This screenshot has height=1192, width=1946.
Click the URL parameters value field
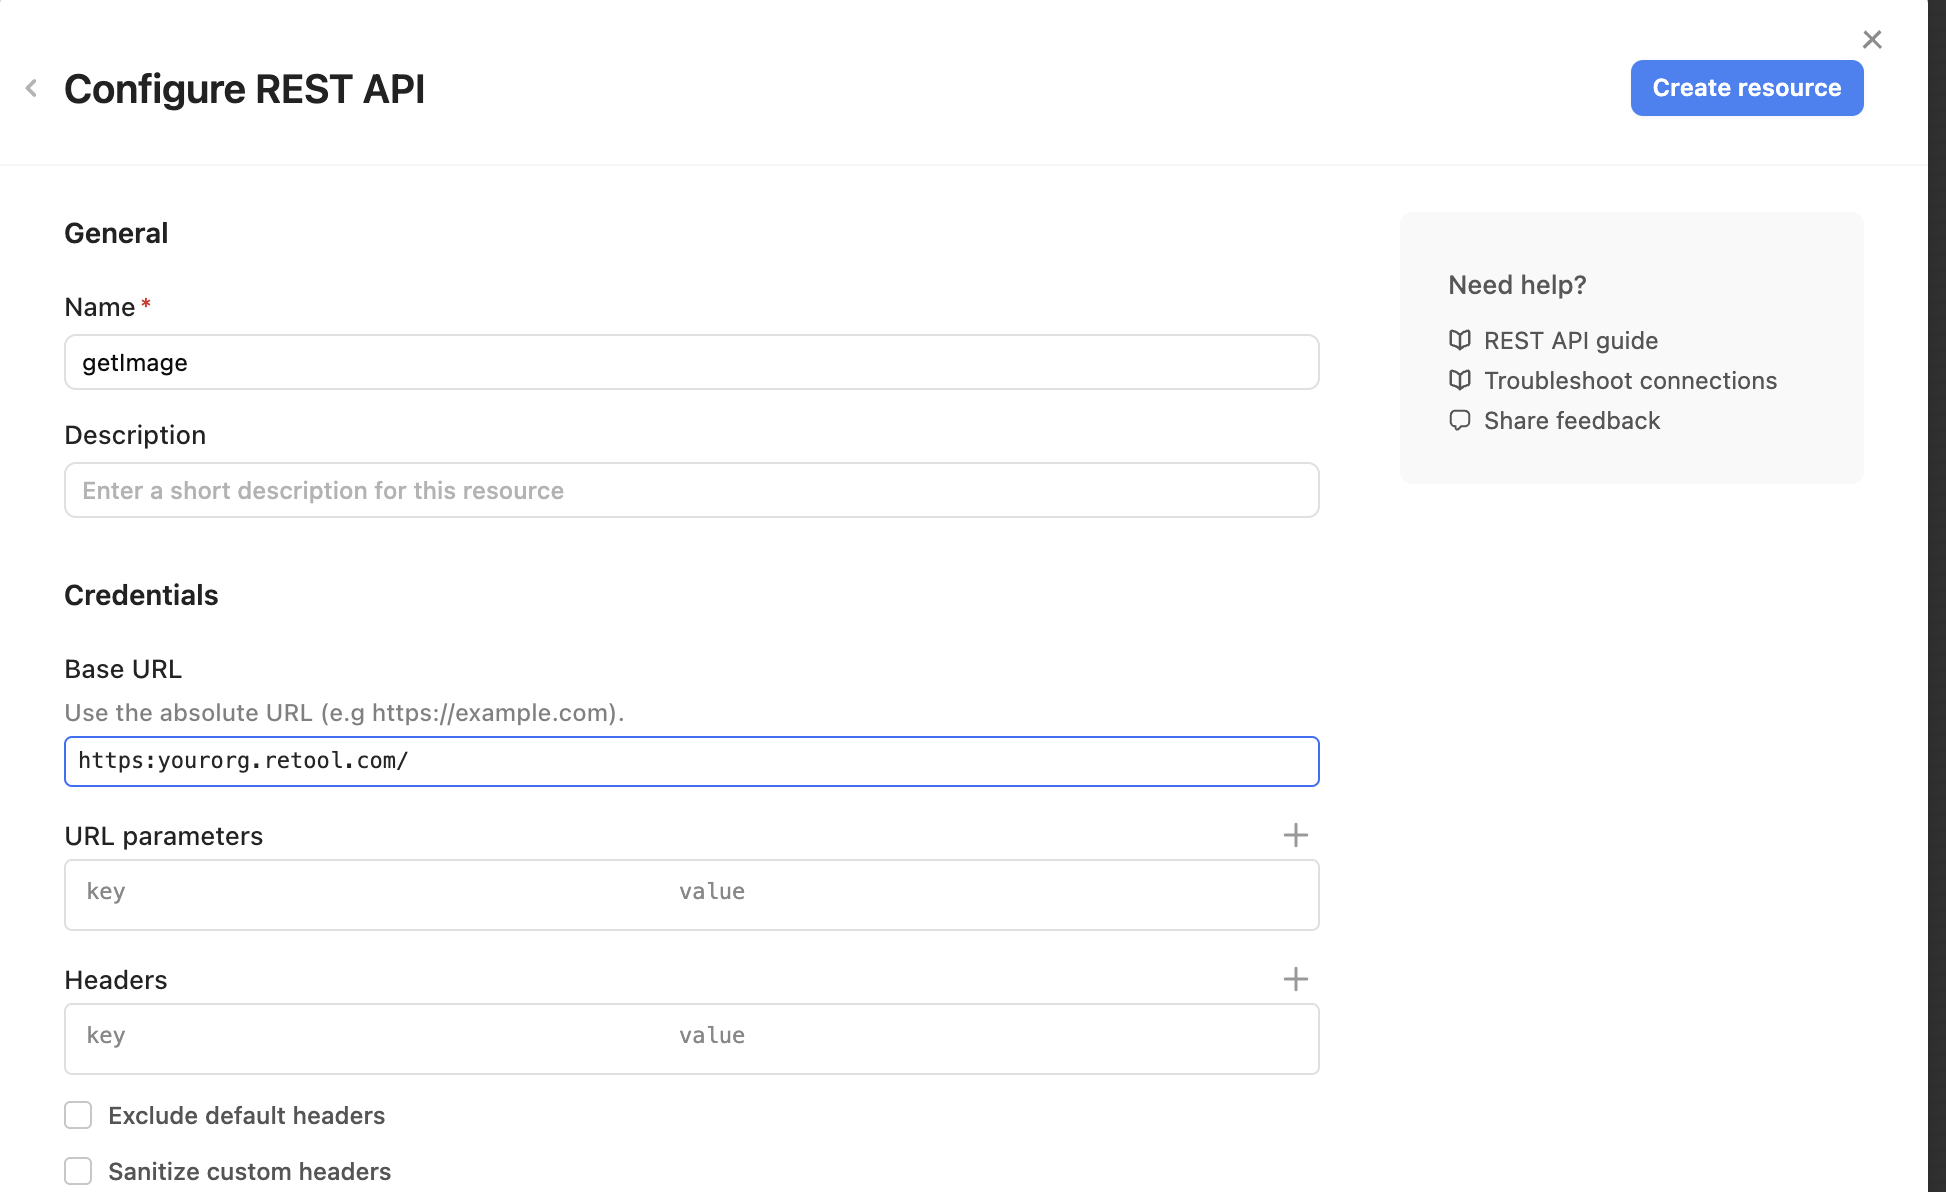[x=990, y=893]
